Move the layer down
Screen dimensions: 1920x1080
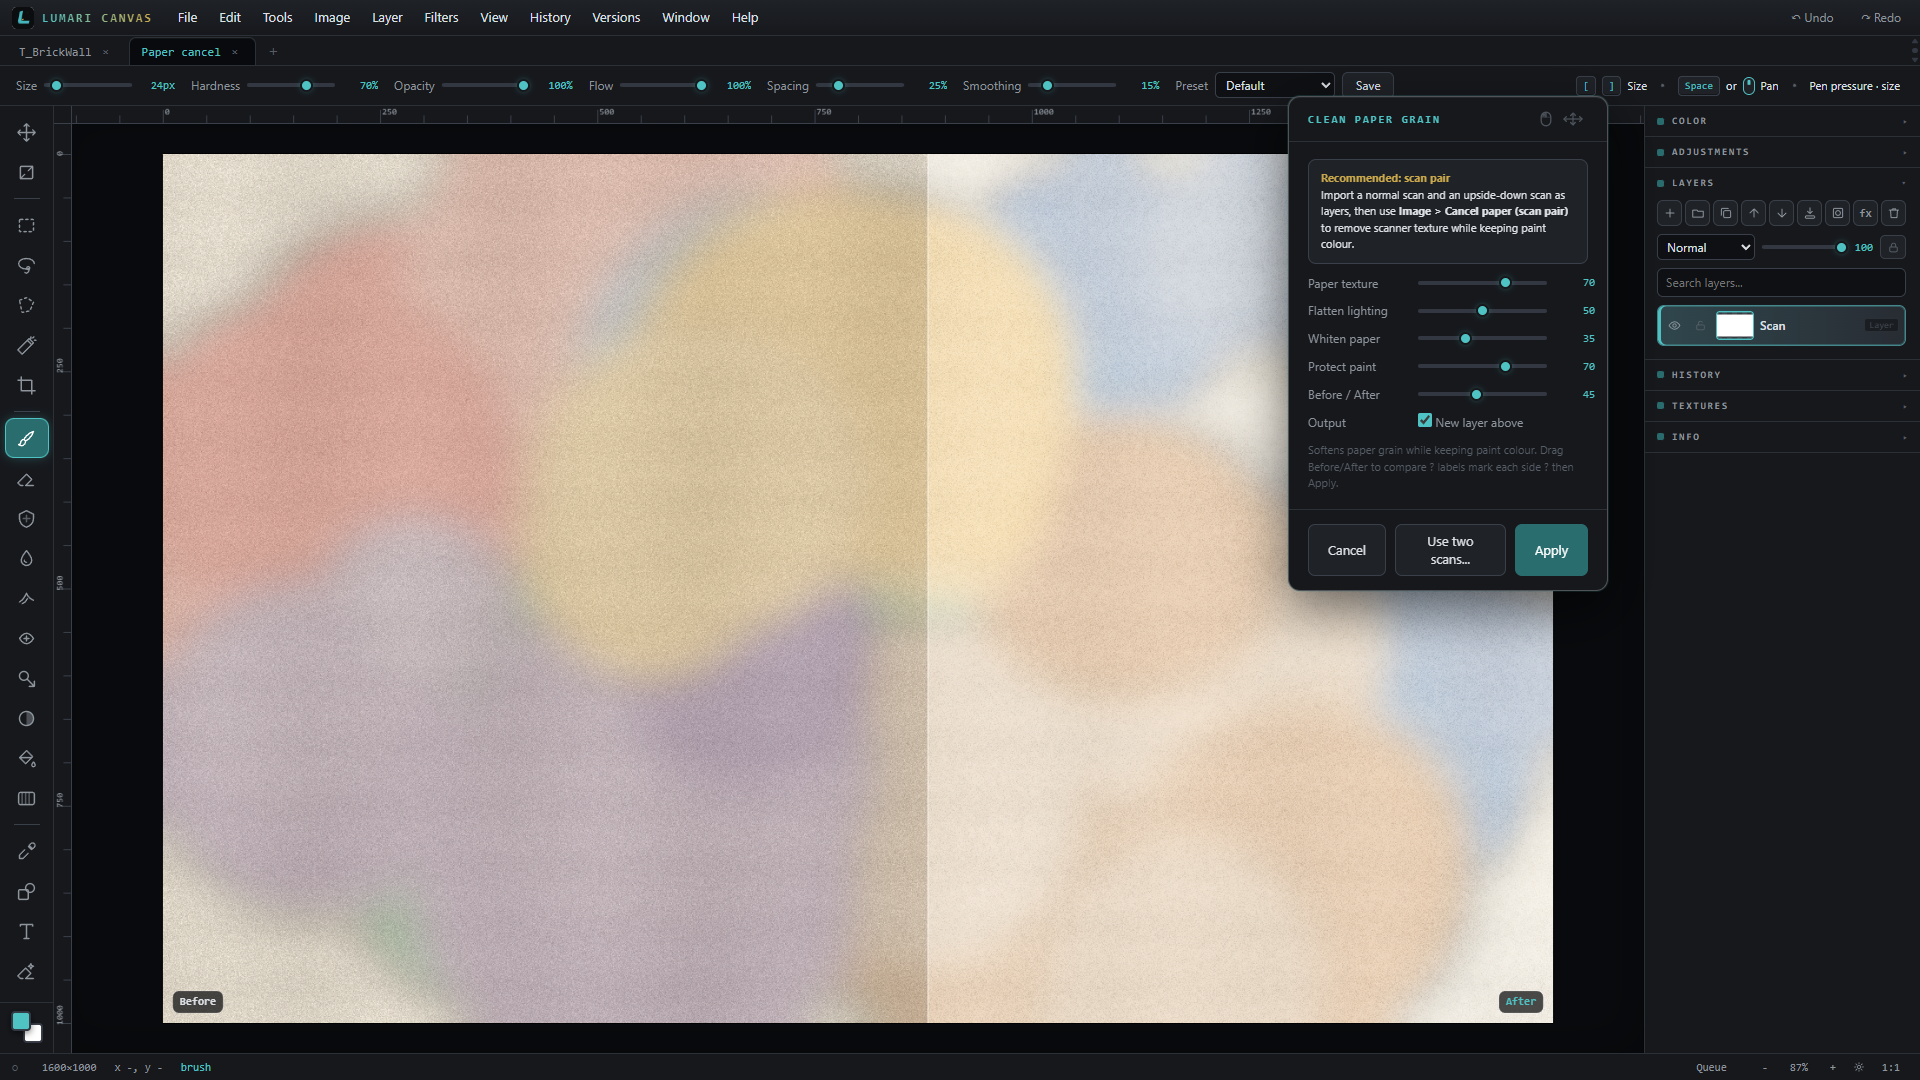[1782, 213]
